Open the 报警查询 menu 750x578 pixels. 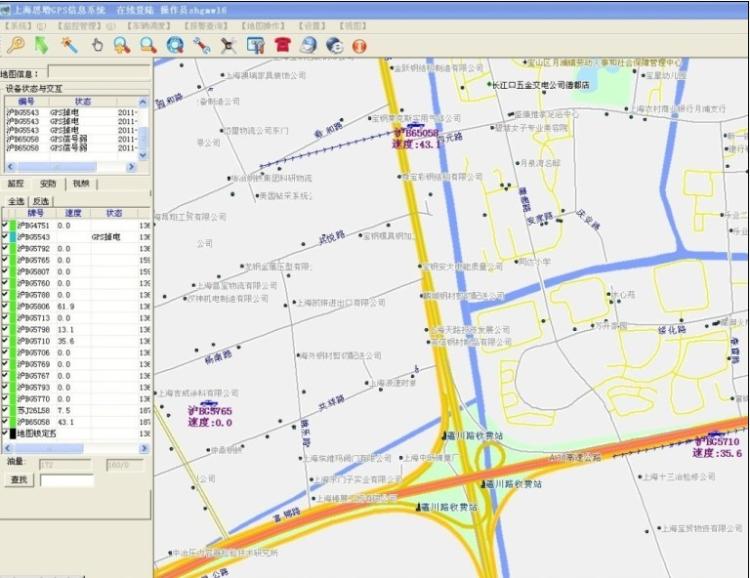pyautogui.click(x=206, y=26)
